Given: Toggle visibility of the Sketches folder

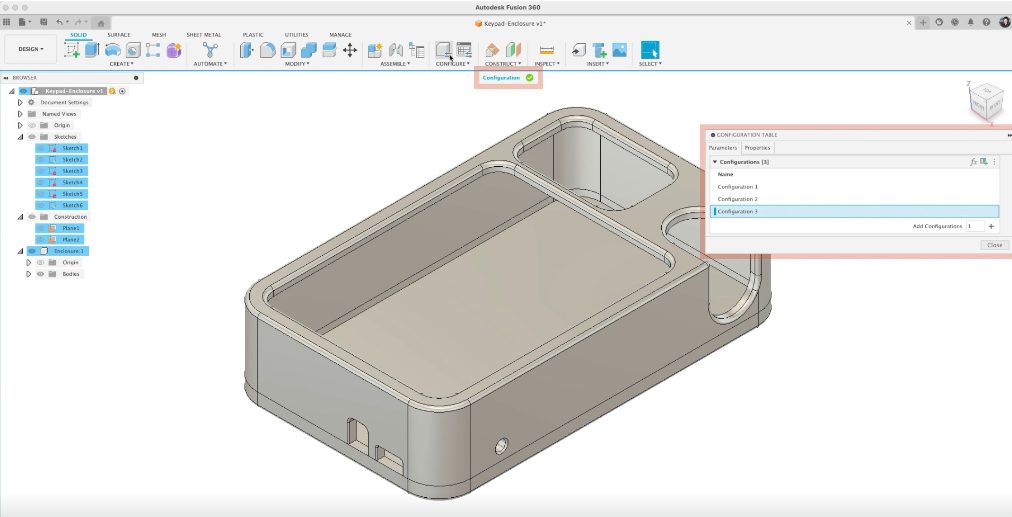Looking at the screenshot, I should tap(32, 137).
